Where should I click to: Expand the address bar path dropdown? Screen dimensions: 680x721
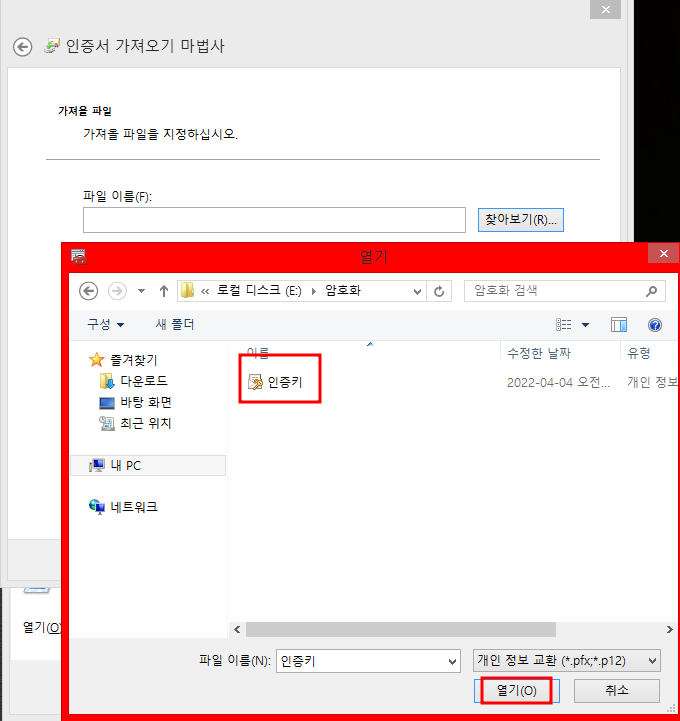coord(417,292)
